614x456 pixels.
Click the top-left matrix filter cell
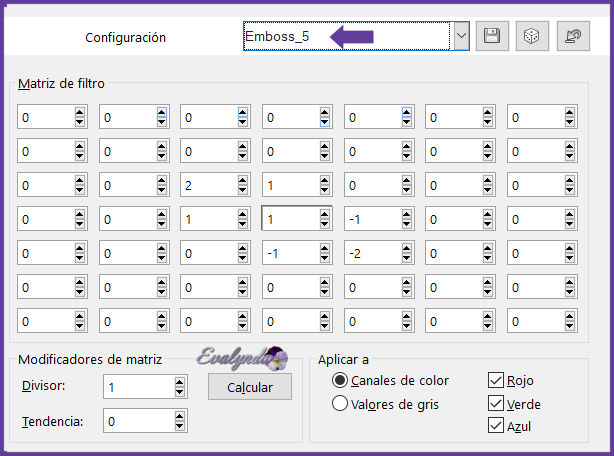click(43, 118)
